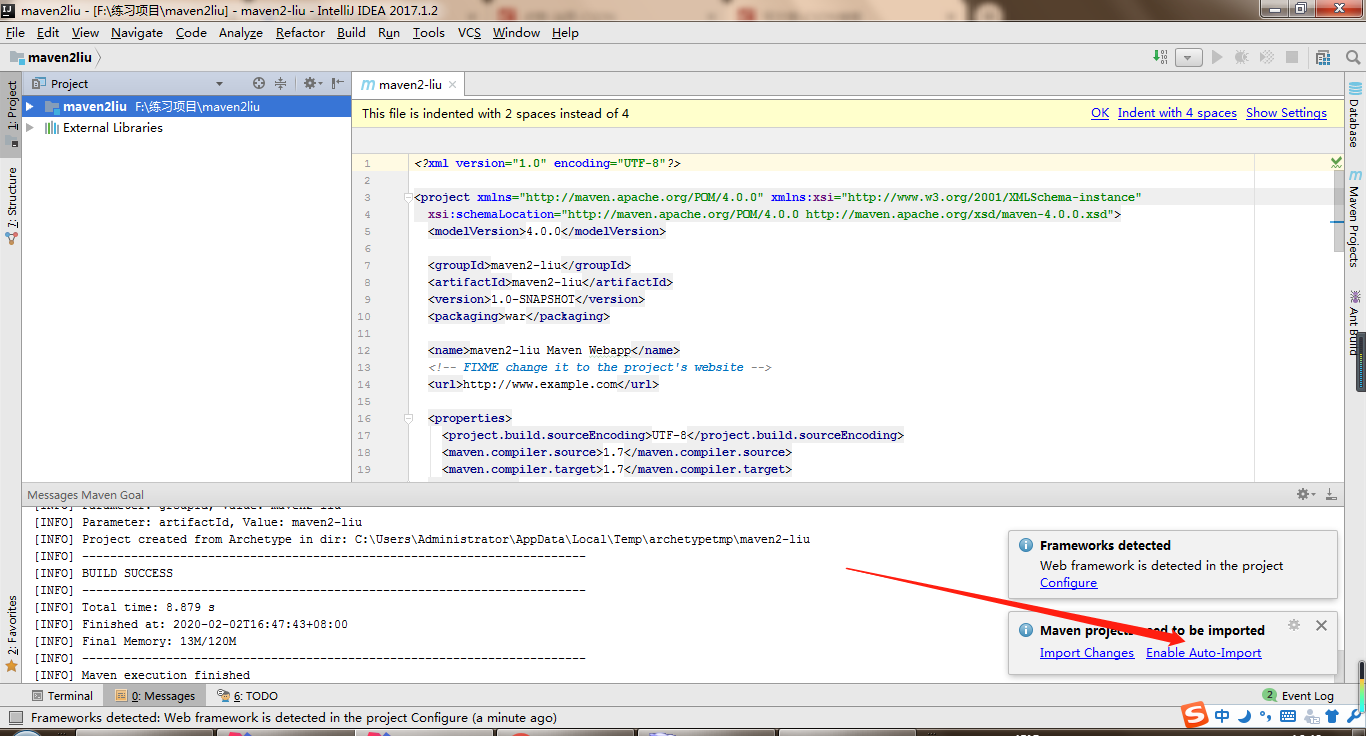Image resolution: width=1366 pixels, height=736 pixels.
Task: Open the Database side panel tab
Action: pos(1354,115)
